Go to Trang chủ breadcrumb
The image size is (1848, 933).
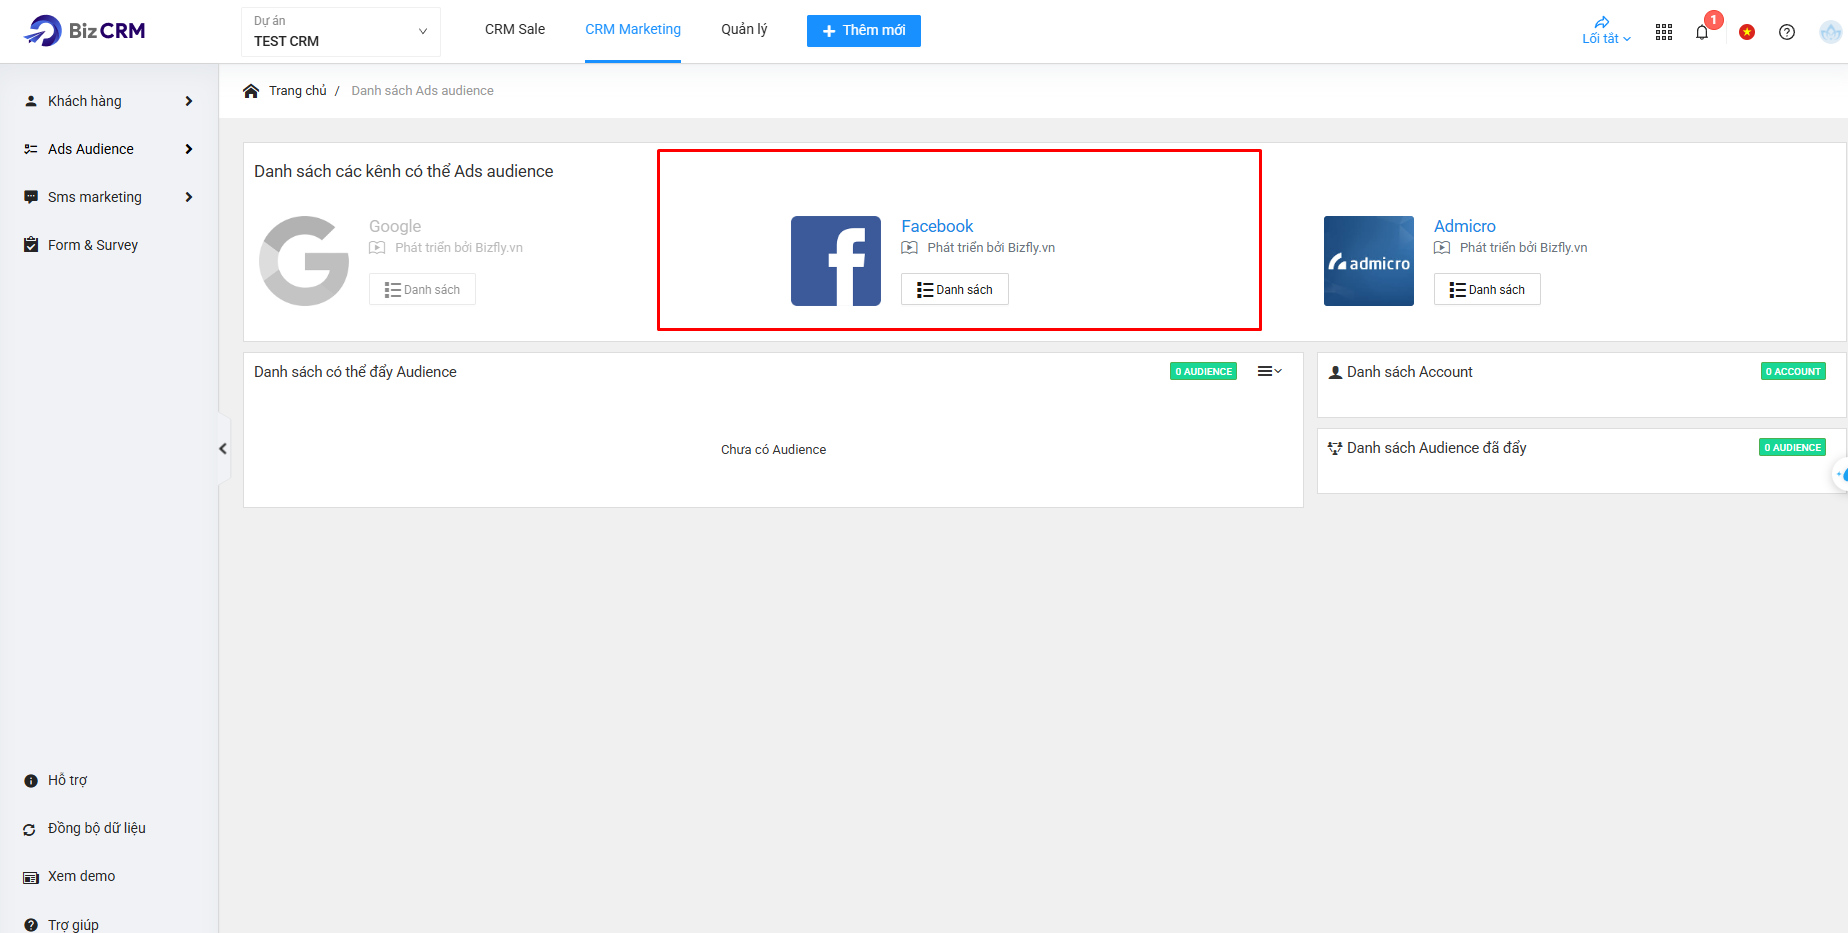click(x=298, y=91)
